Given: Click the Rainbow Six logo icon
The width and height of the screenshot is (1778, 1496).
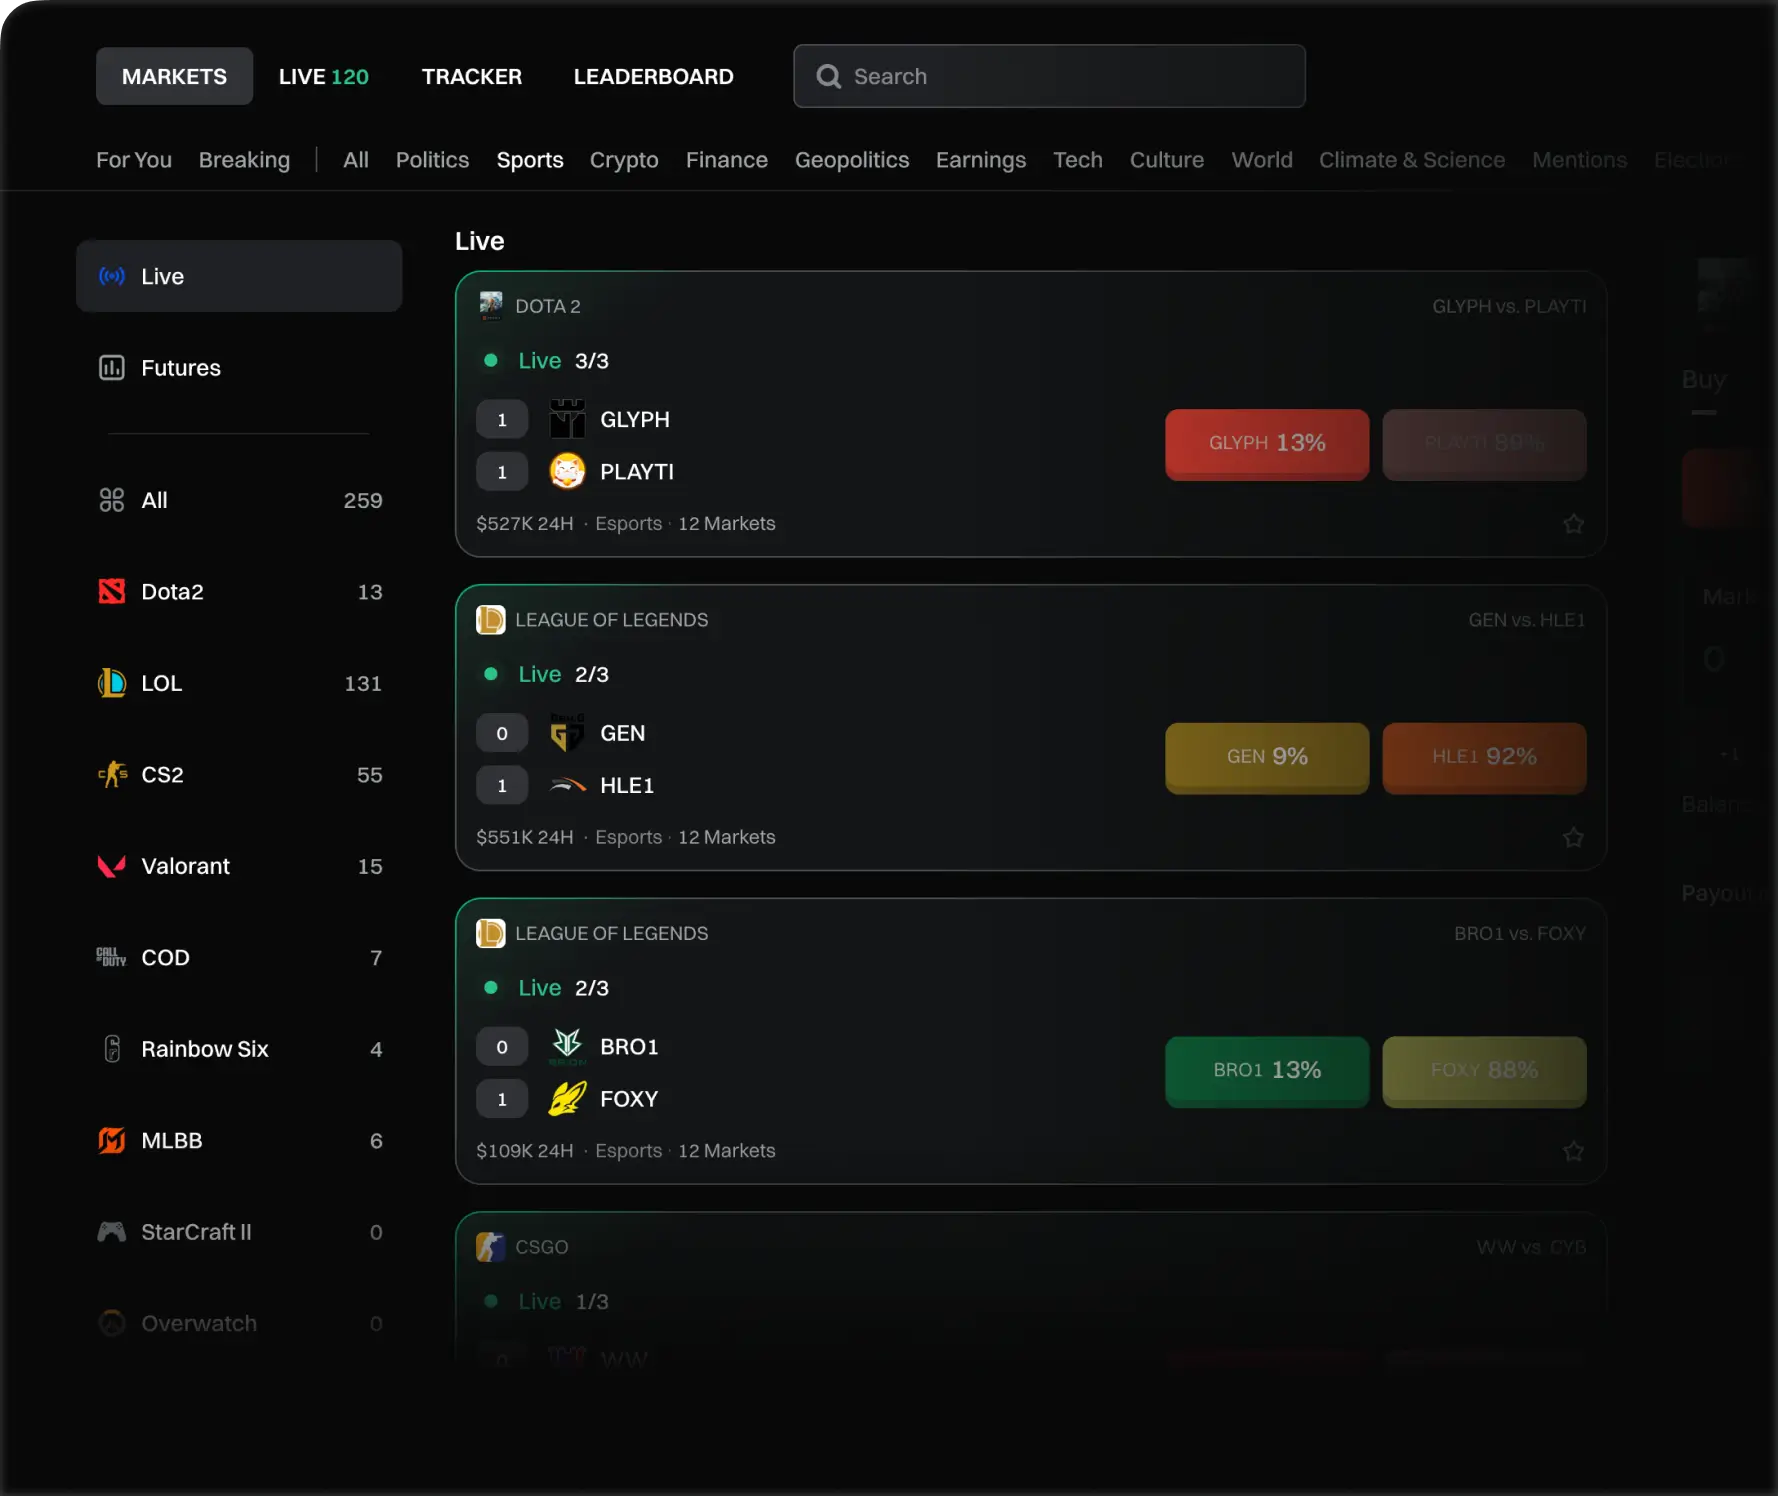Looking at the screenshot, I should pyautogui.click(x=112, y=1049).
